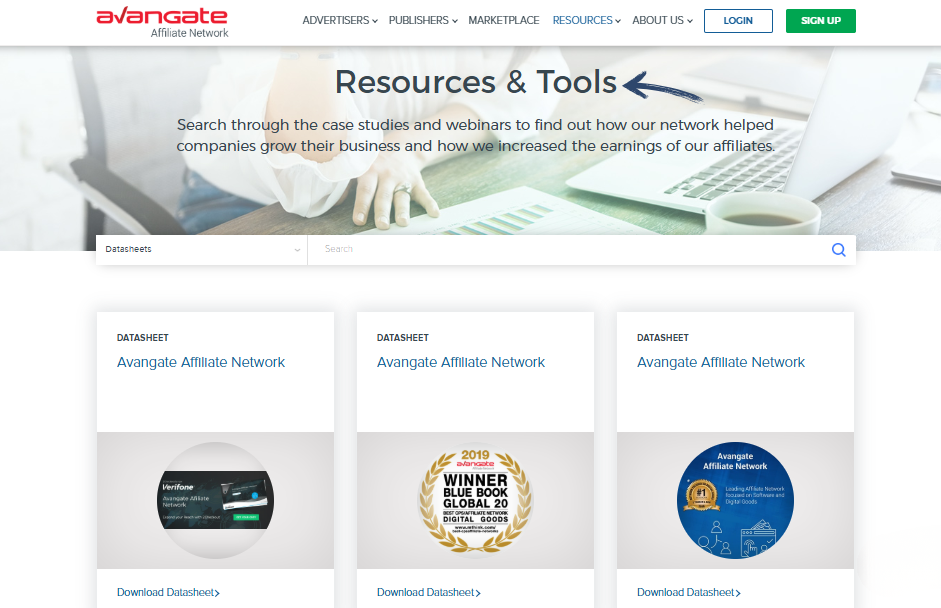Open the Datasheets filter dropdown
The image size is (941, 608).
200,249
